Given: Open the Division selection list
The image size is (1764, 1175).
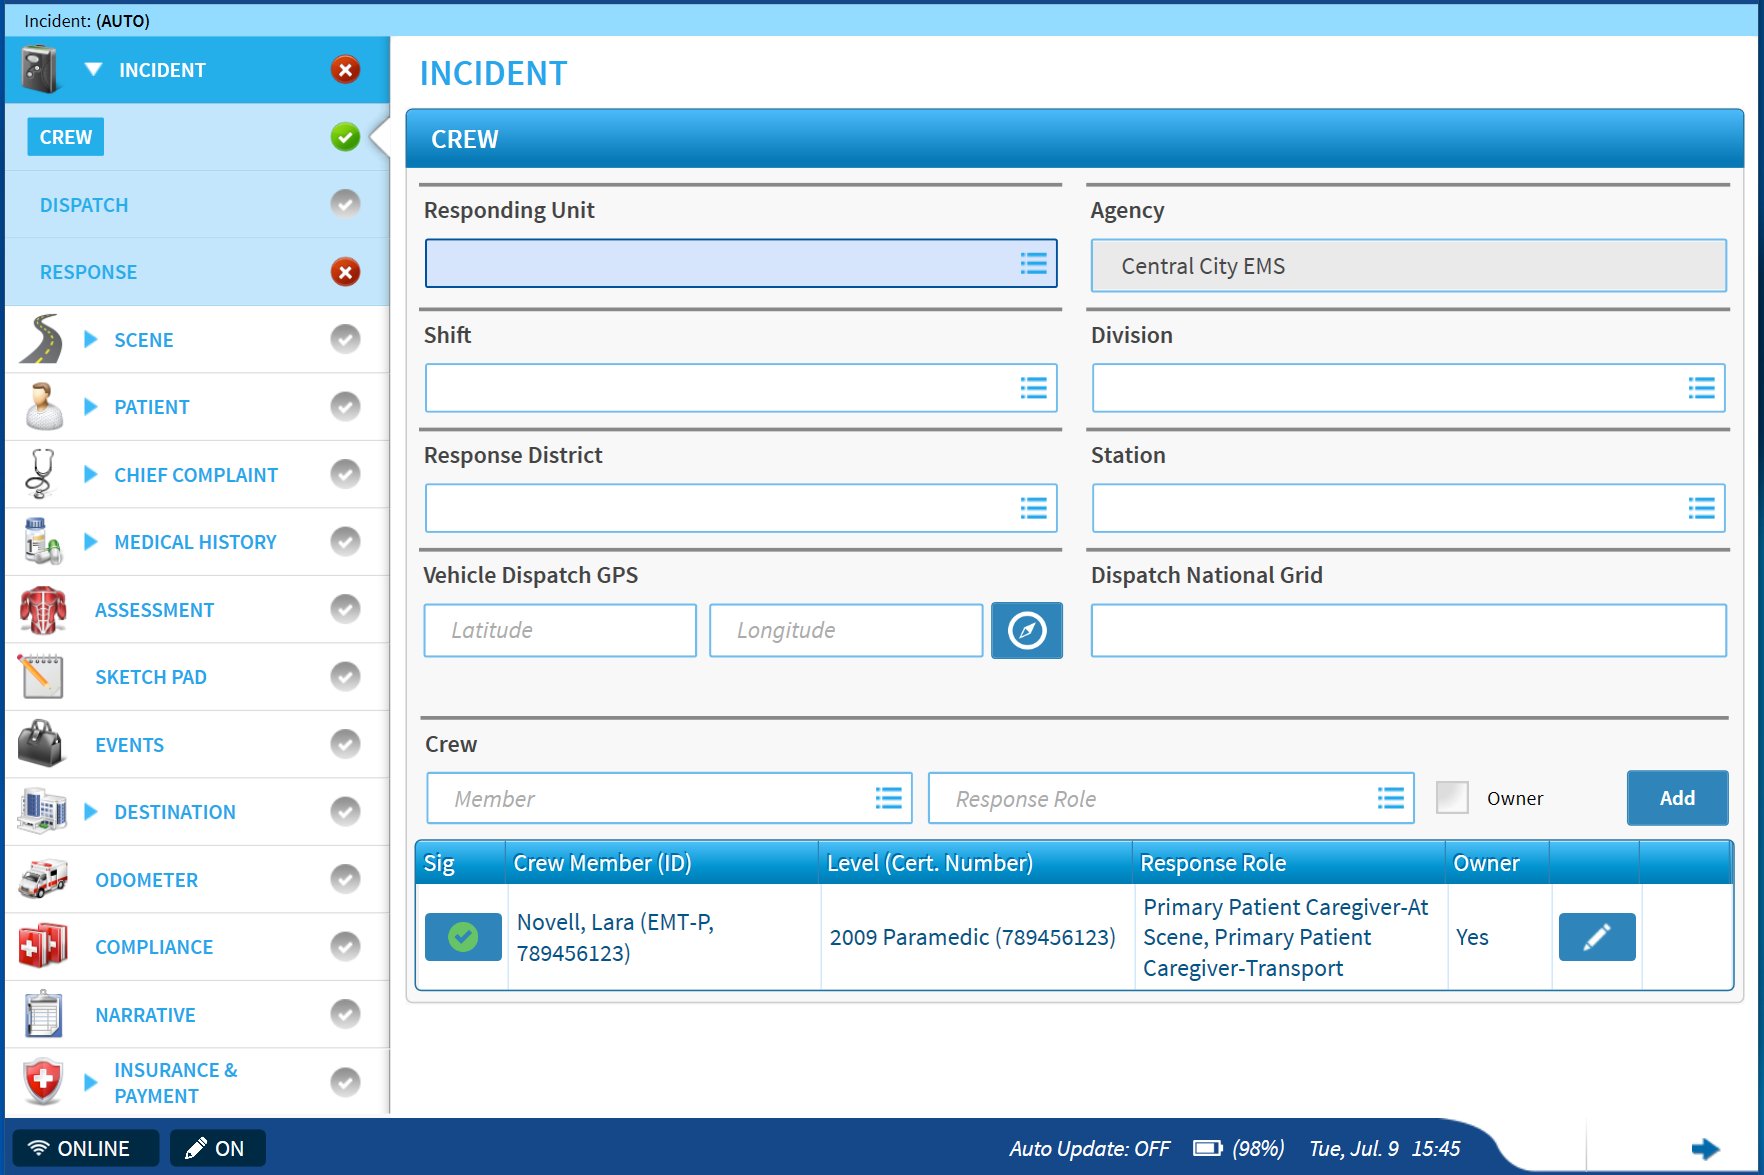Looking at the screenshot, I should pyautogui.click(x=1701, y=388).
